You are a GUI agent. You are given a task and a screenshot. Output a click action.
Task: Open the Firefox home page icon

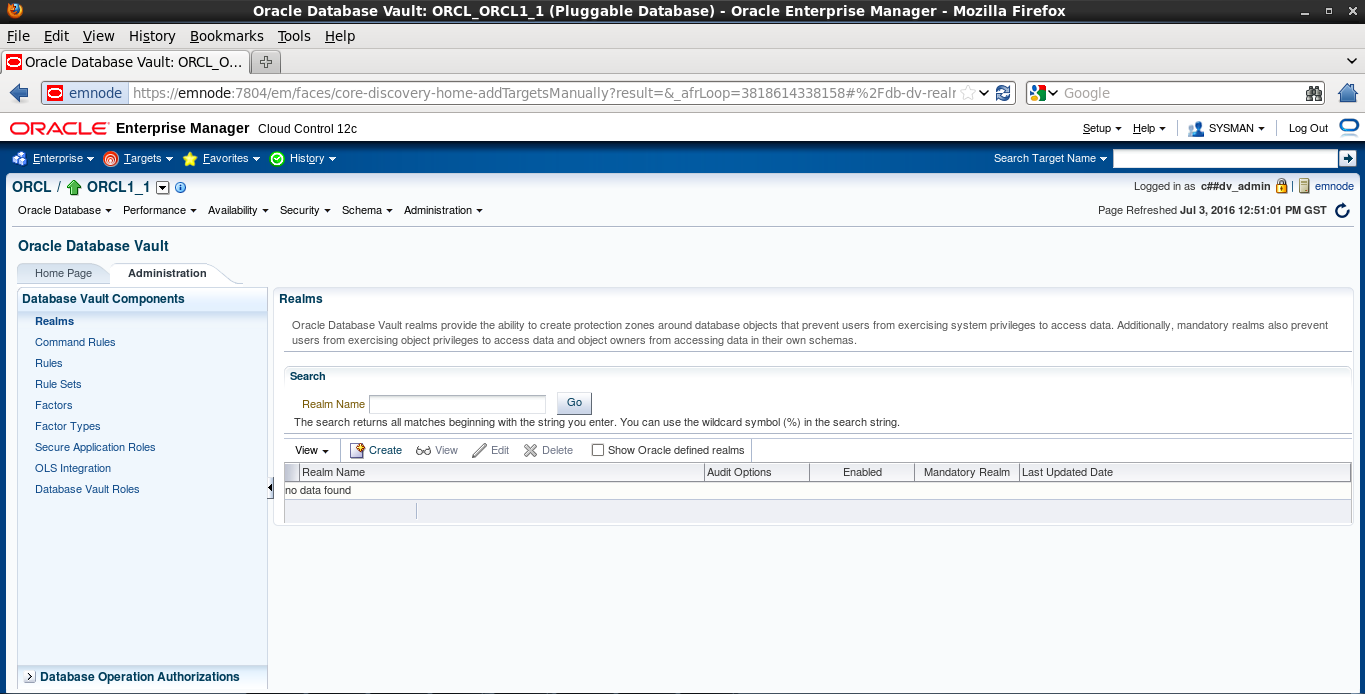1347,93
